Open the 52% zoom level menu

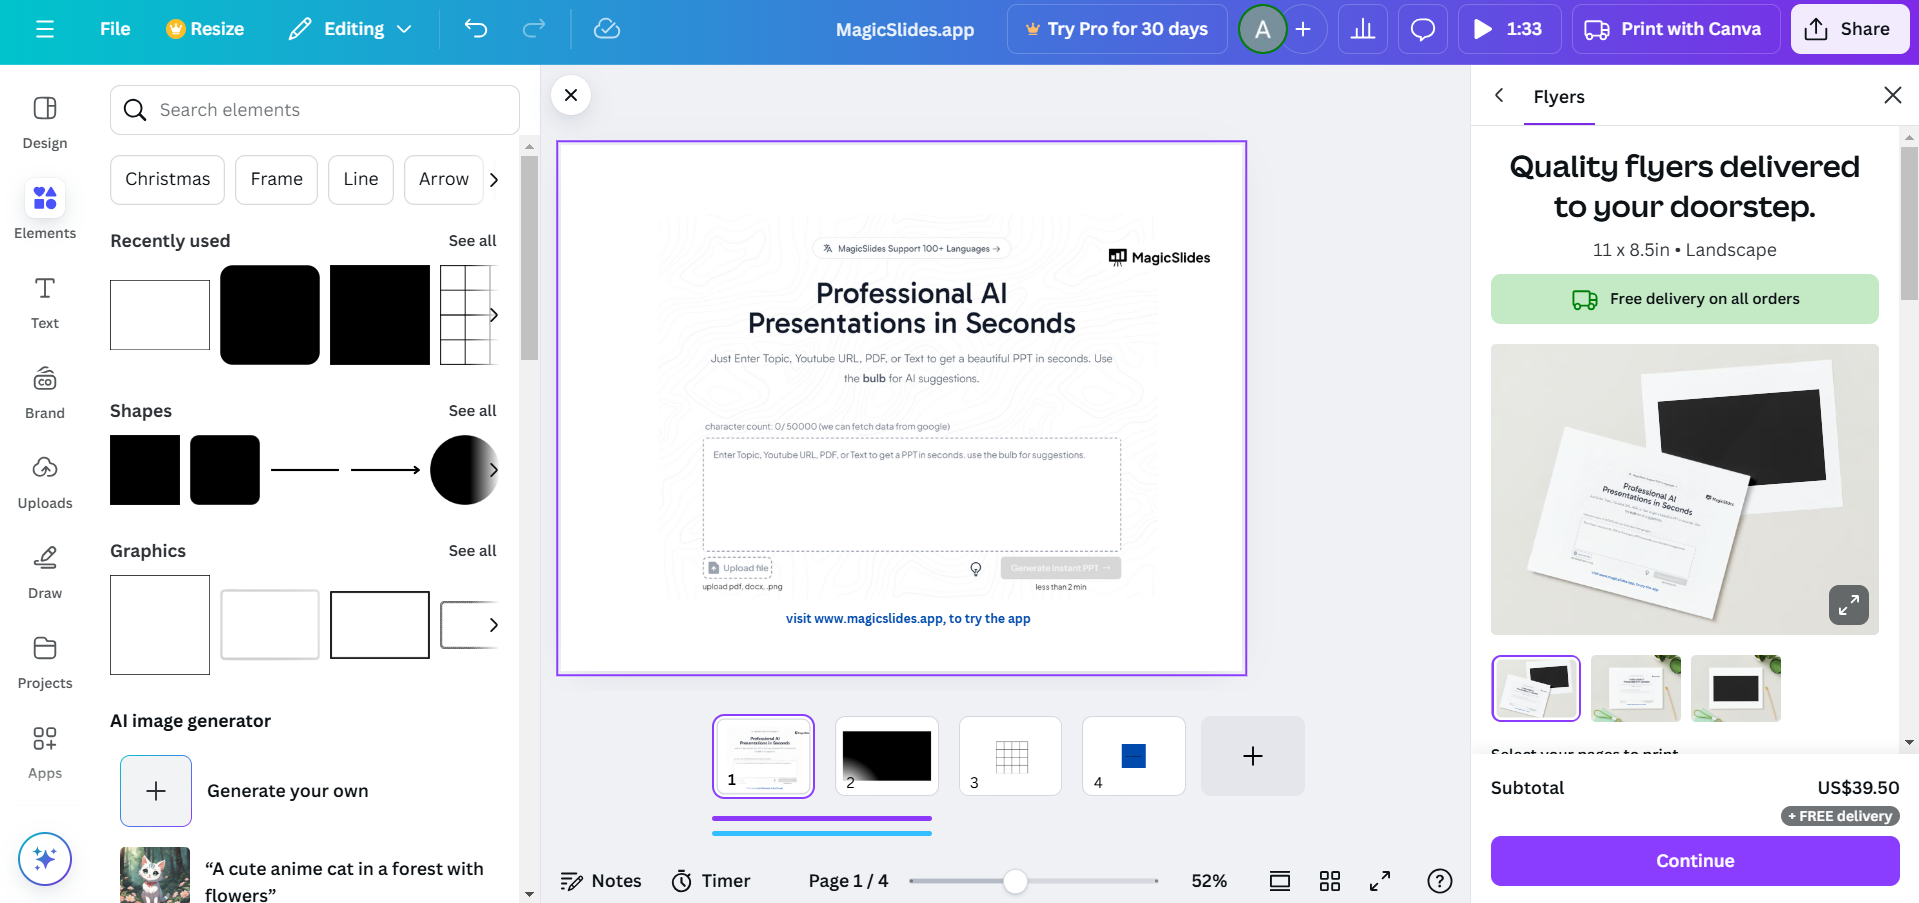[x=1209, y=881]
